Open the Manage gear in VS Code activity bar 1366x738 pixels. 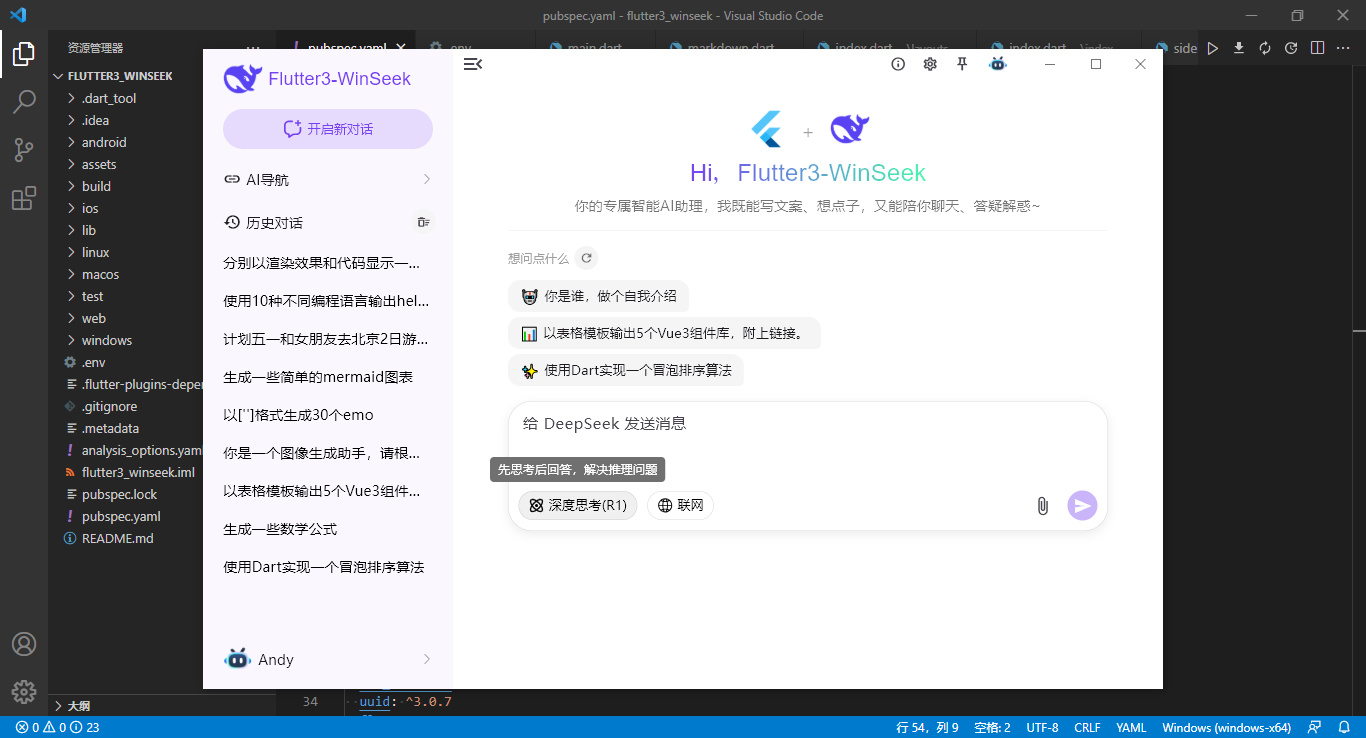tap(24, 691)
